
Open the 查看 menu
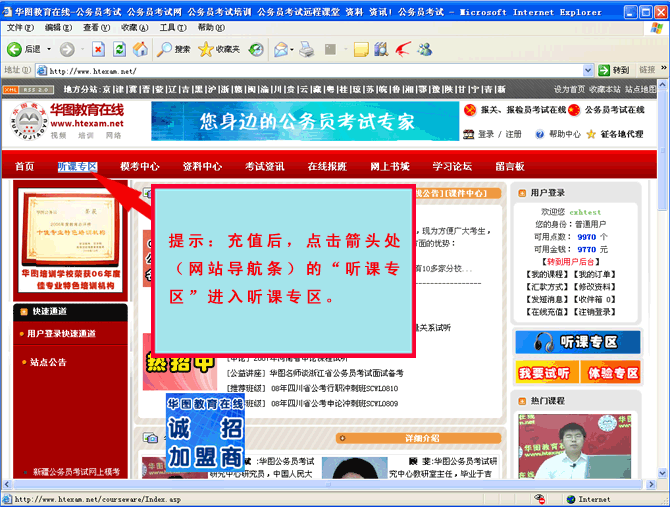(x=96, y=28)
